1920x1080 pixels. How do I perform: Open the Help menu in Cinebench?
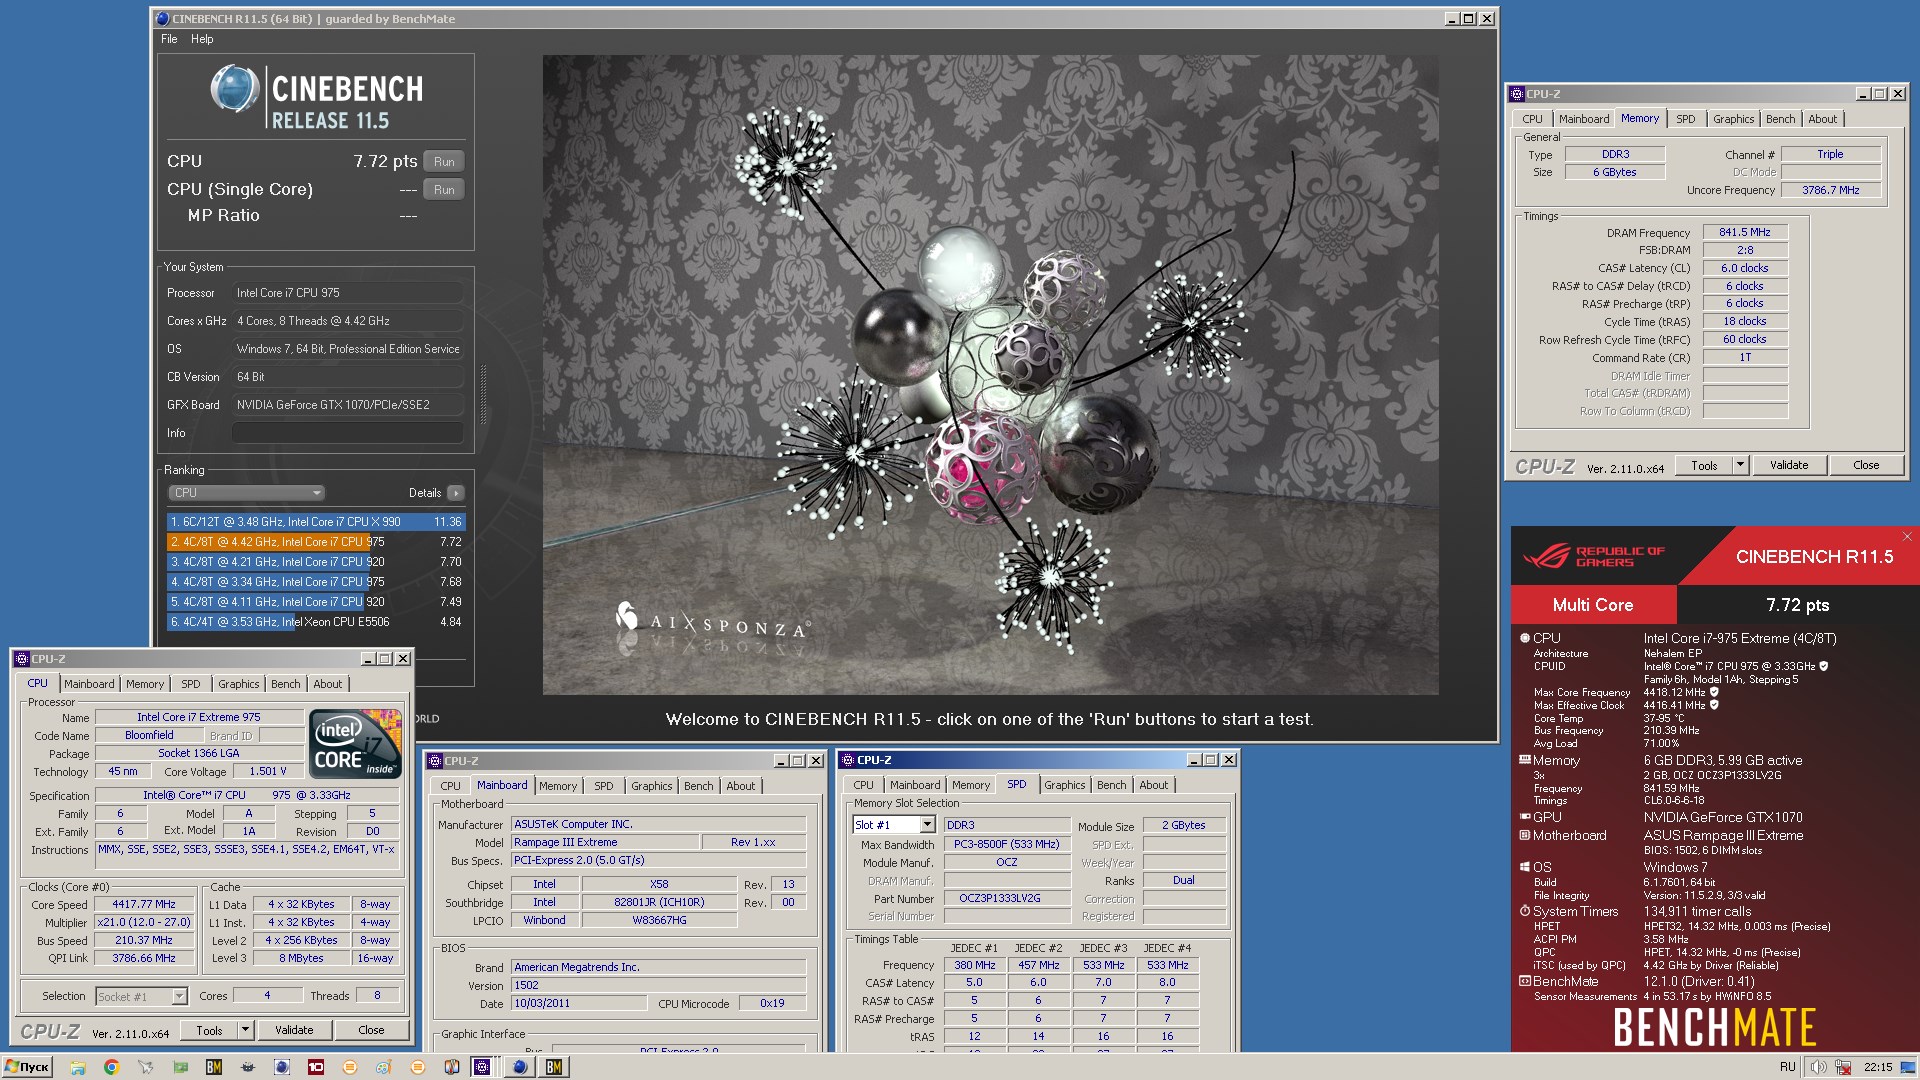coord(202,39)
